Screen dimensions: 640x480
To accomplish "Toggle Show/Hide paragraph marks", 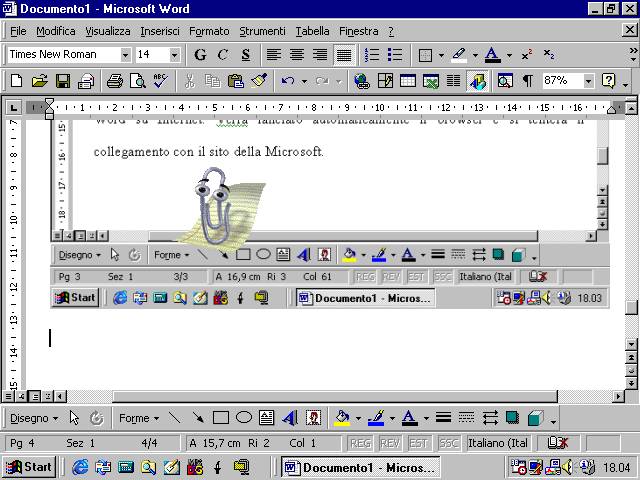I will click(x=528, y=81).
